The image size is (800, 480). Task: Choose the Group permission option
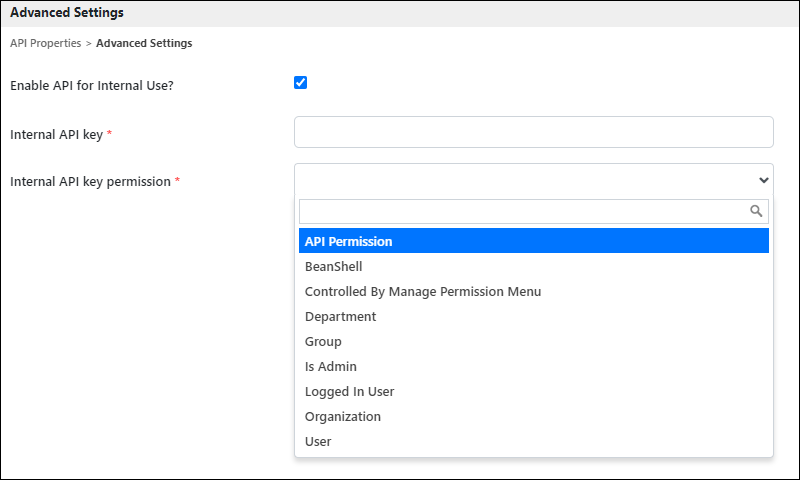534,341
